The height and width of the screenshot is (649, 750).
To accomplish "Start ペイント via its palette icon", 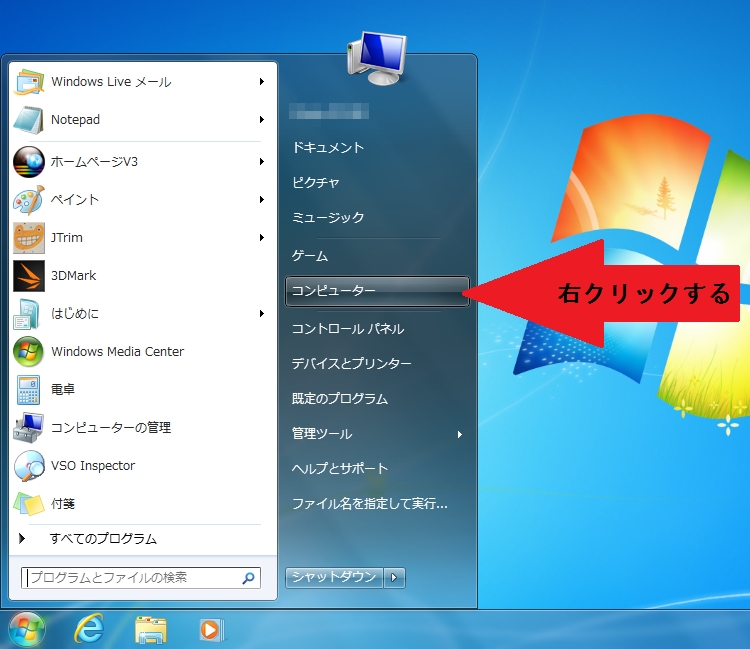I will 29,199.
